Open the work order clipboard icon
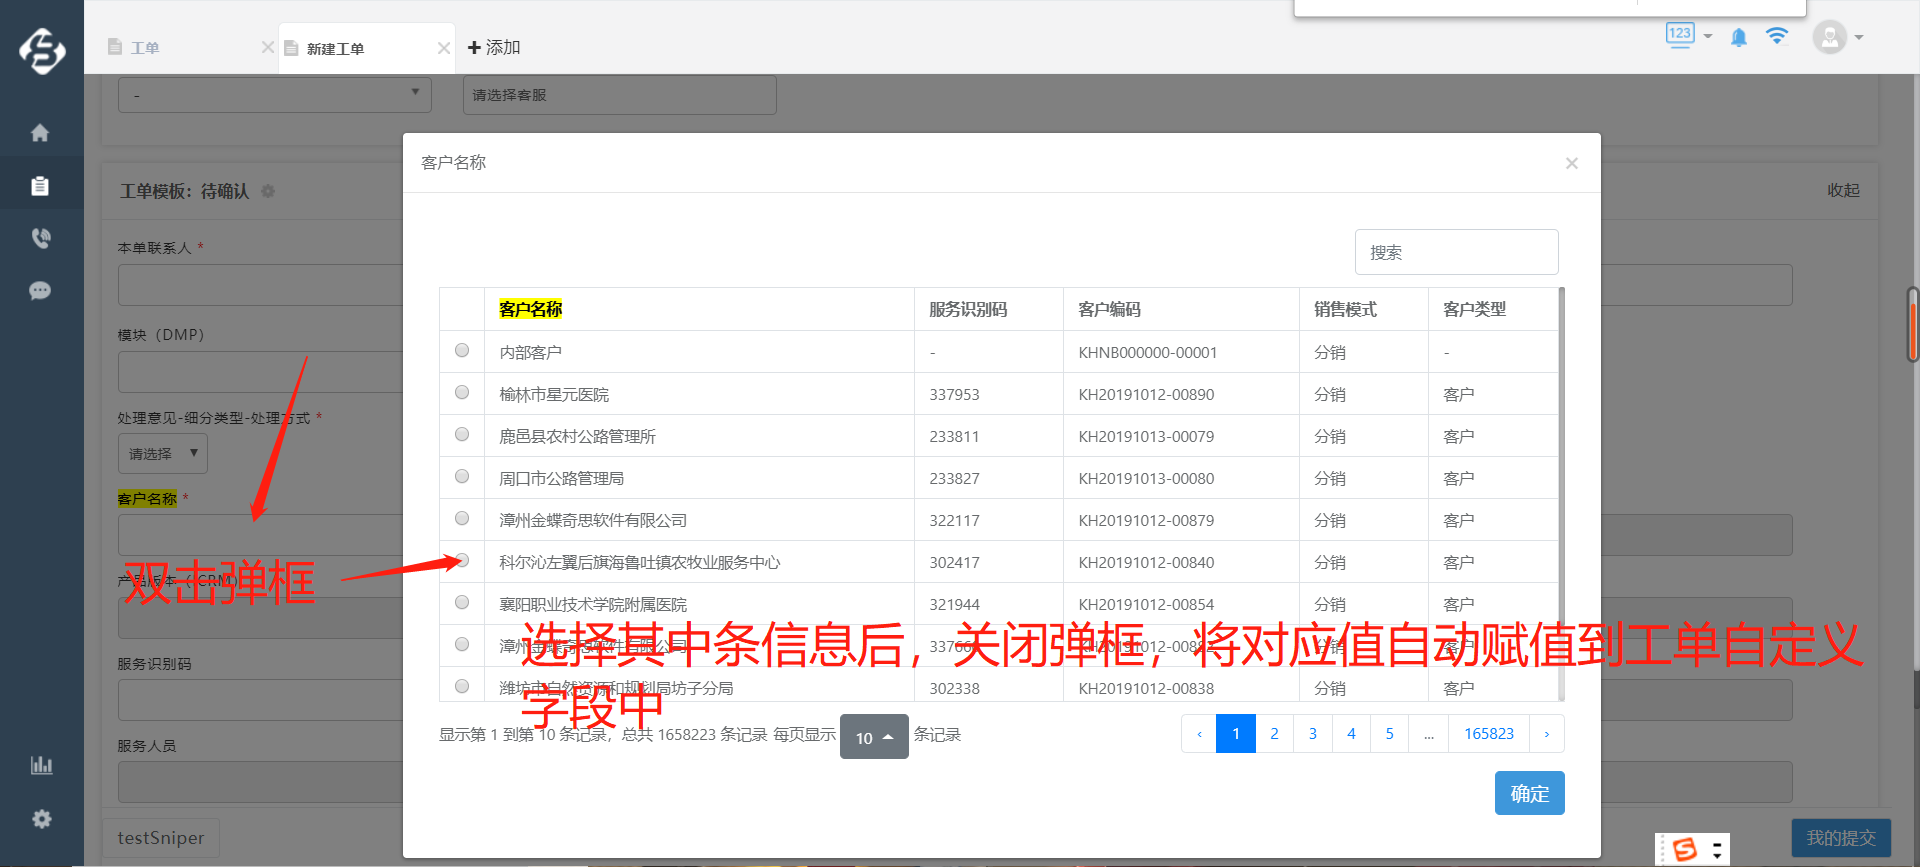The image size is (1920, 867). [40, 186]
